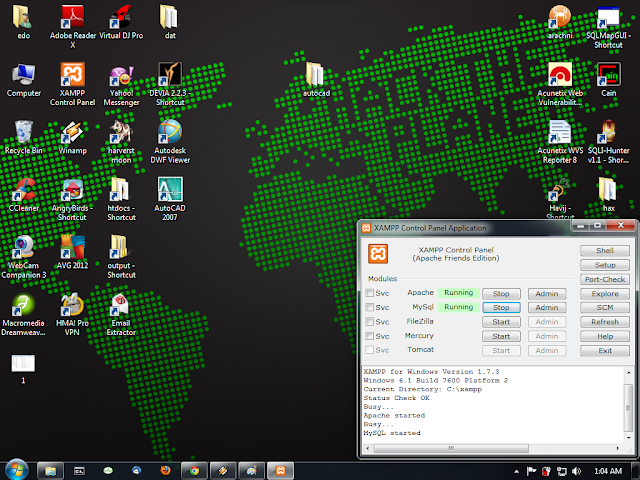
Task: Enable Svc checkbox for FileZilla
Action: tap(369, 322)
